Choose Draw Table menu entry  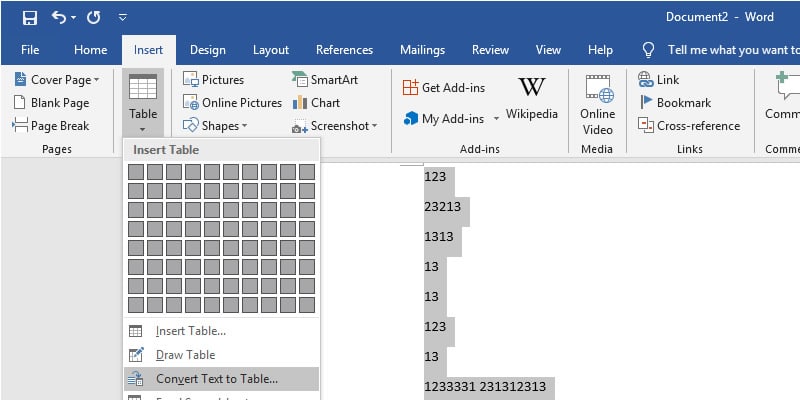pyautogui.click(x=221, y=355)
